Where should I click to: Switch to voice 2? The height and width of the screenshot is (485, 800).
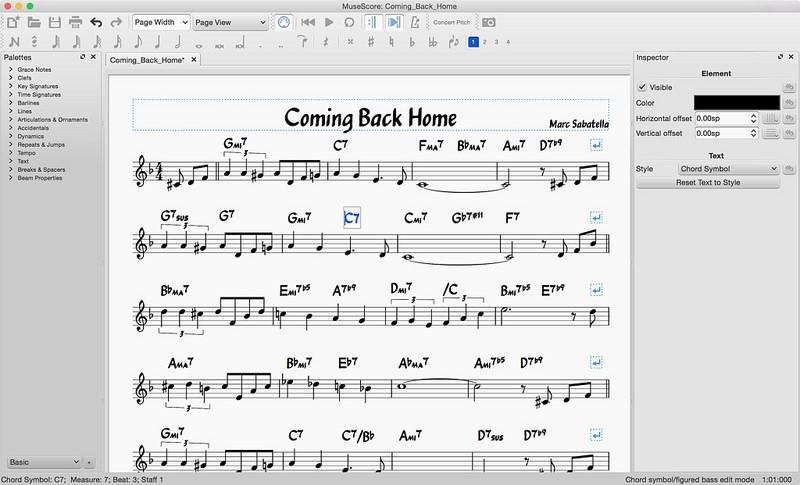coord(485,42)
